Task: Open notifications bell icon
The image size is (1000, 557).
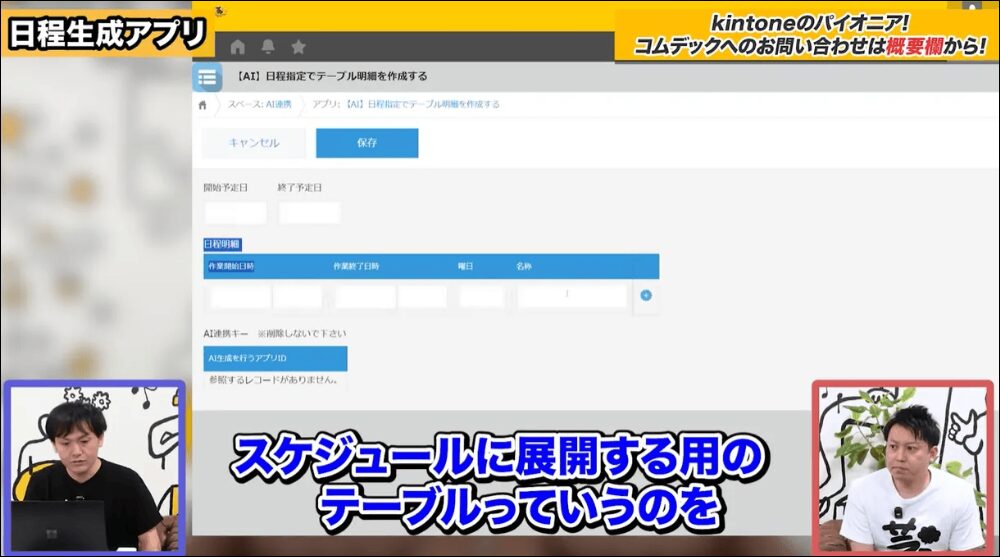Action: point(268,47)
